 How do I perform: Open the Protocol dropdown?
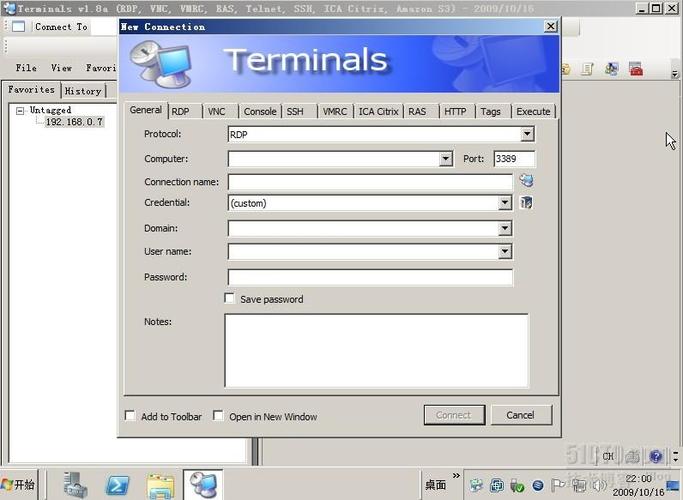tap(527, 134)
